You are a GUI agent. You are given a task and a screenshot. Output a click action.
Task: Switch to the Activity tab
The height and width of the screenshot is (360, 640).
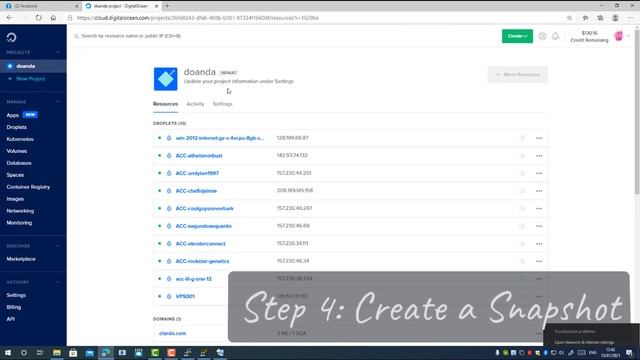tap(195, 104)
